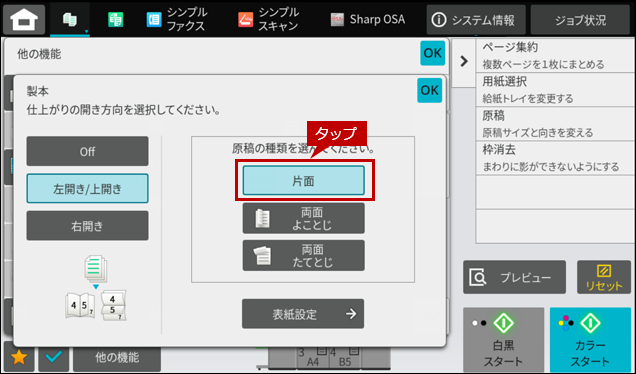The width and height of the screenshot is (636, 374).
Task: Tap the プレビュー preview button
Action: tap(514, 277)
